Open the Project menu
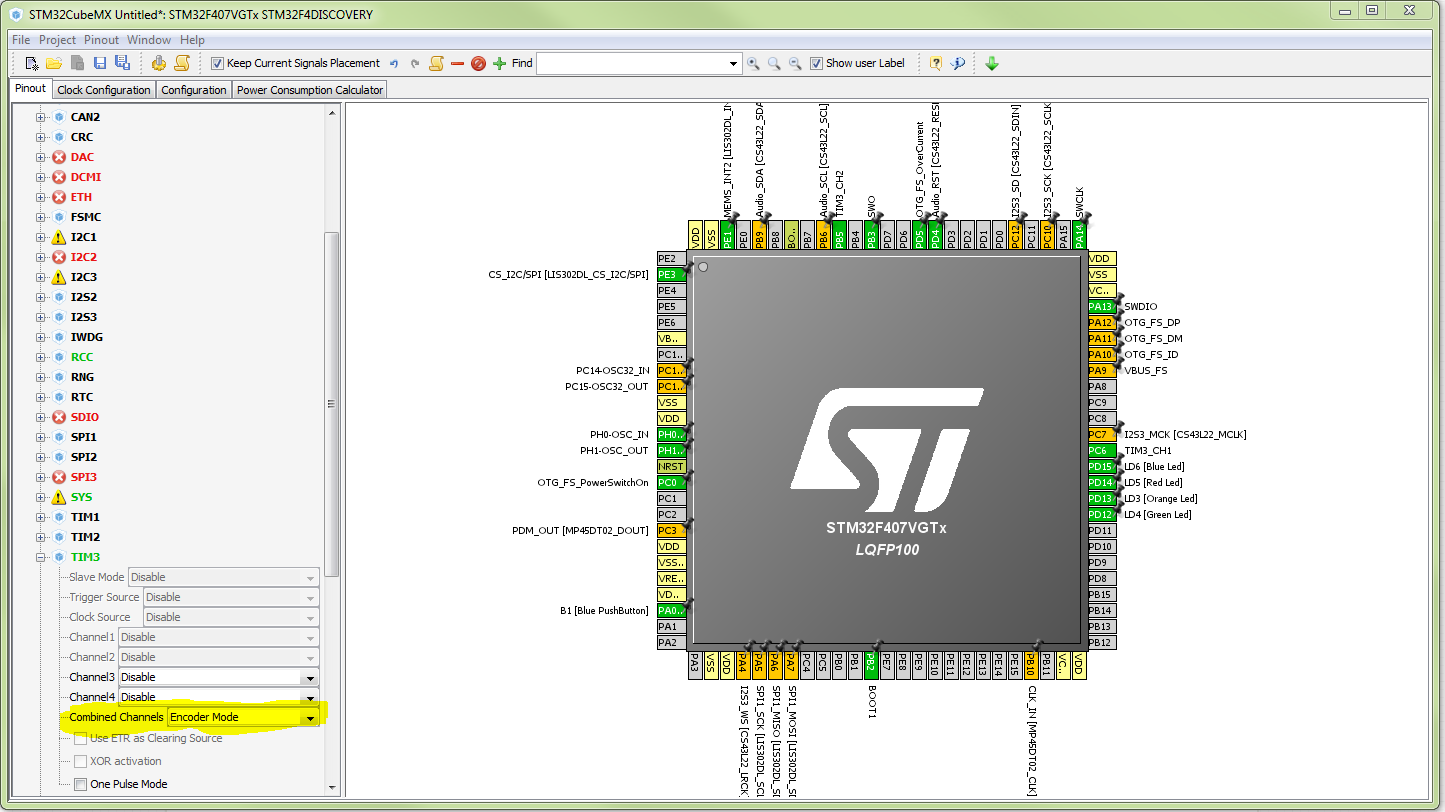 click(x=57, y=40)
